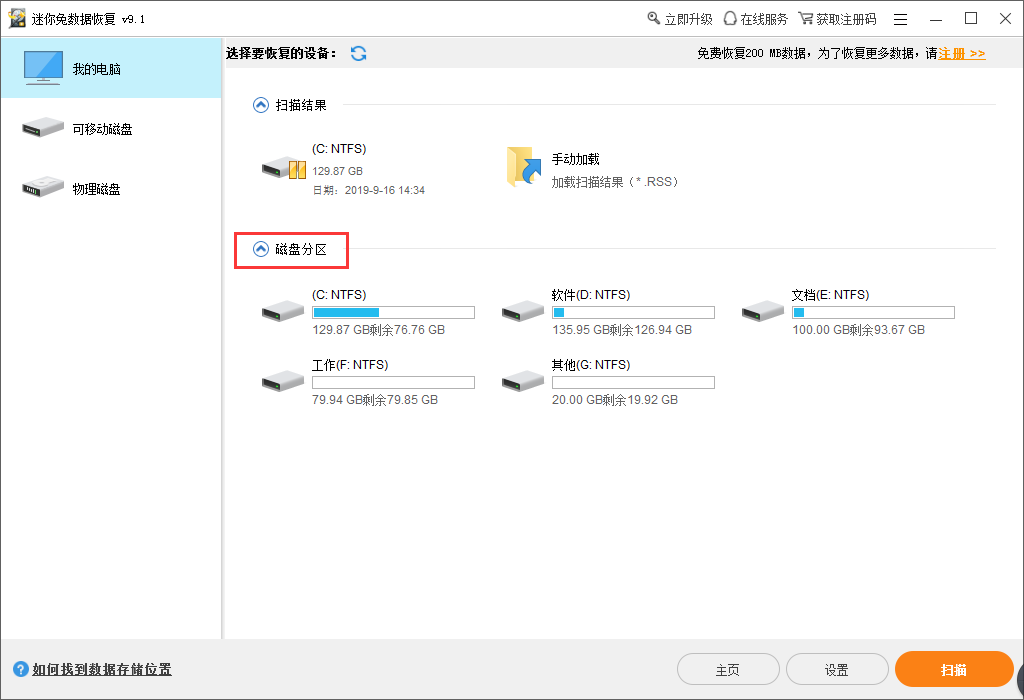Click 20.00 GB剩余19.92 GB text
Screen dimensions: 1024x700
(615, 400)
